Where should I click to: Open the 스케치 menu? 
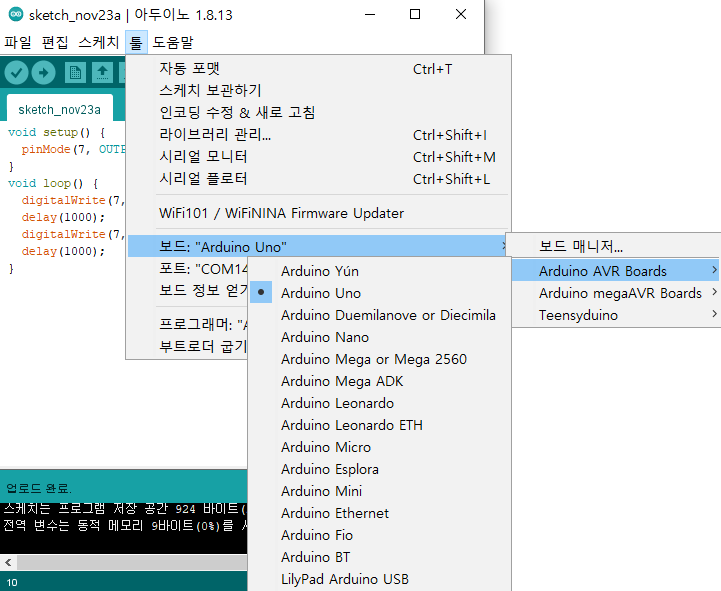click(98, 42)
